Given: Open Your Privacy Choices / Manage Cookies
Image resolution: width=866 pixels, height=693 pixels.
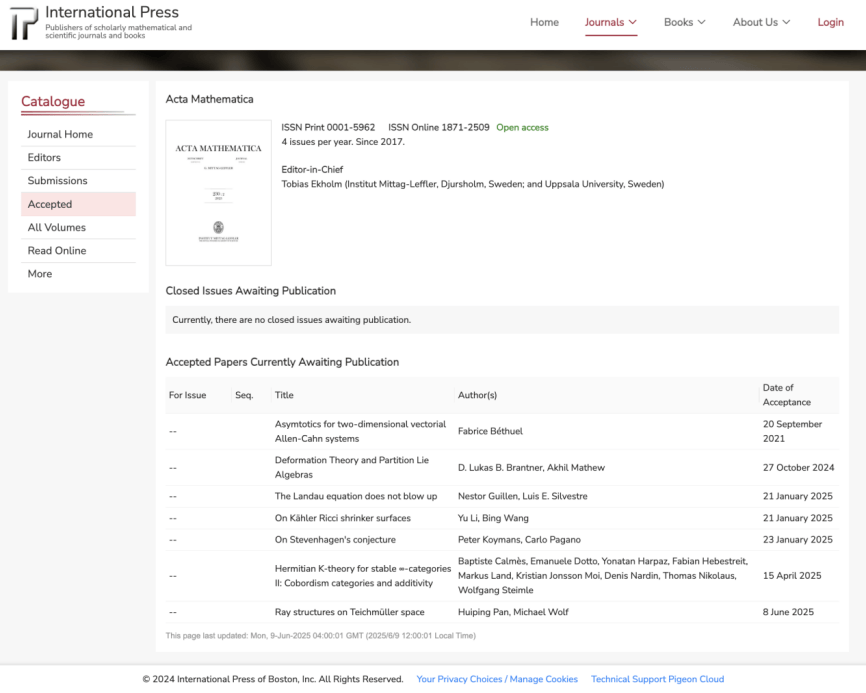Looking at the screenshot, I should click(x=497, y=679).
